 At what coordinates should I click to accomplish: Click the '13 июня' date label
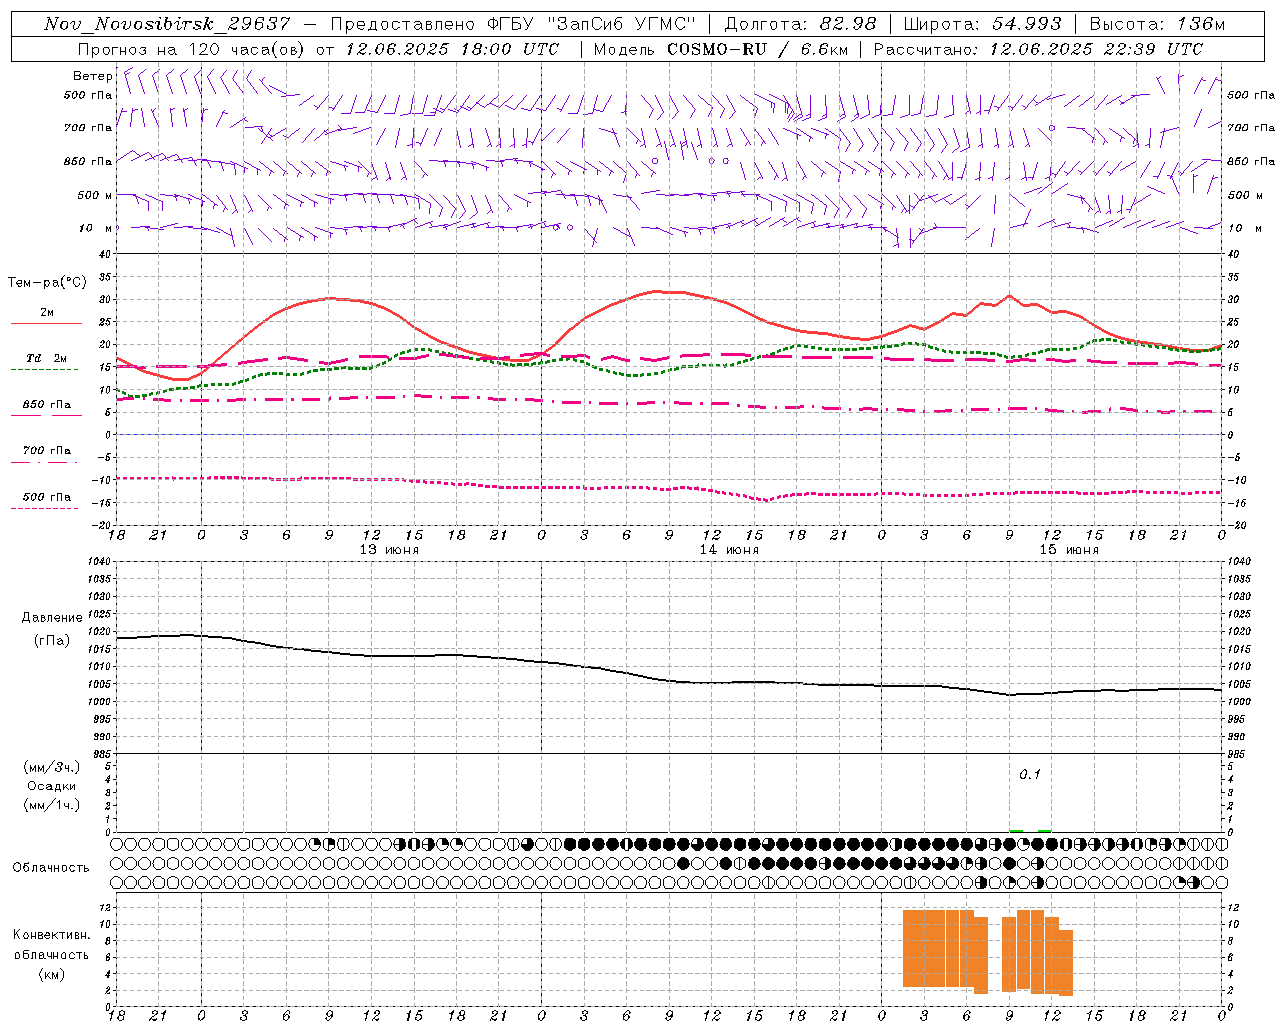389,550
